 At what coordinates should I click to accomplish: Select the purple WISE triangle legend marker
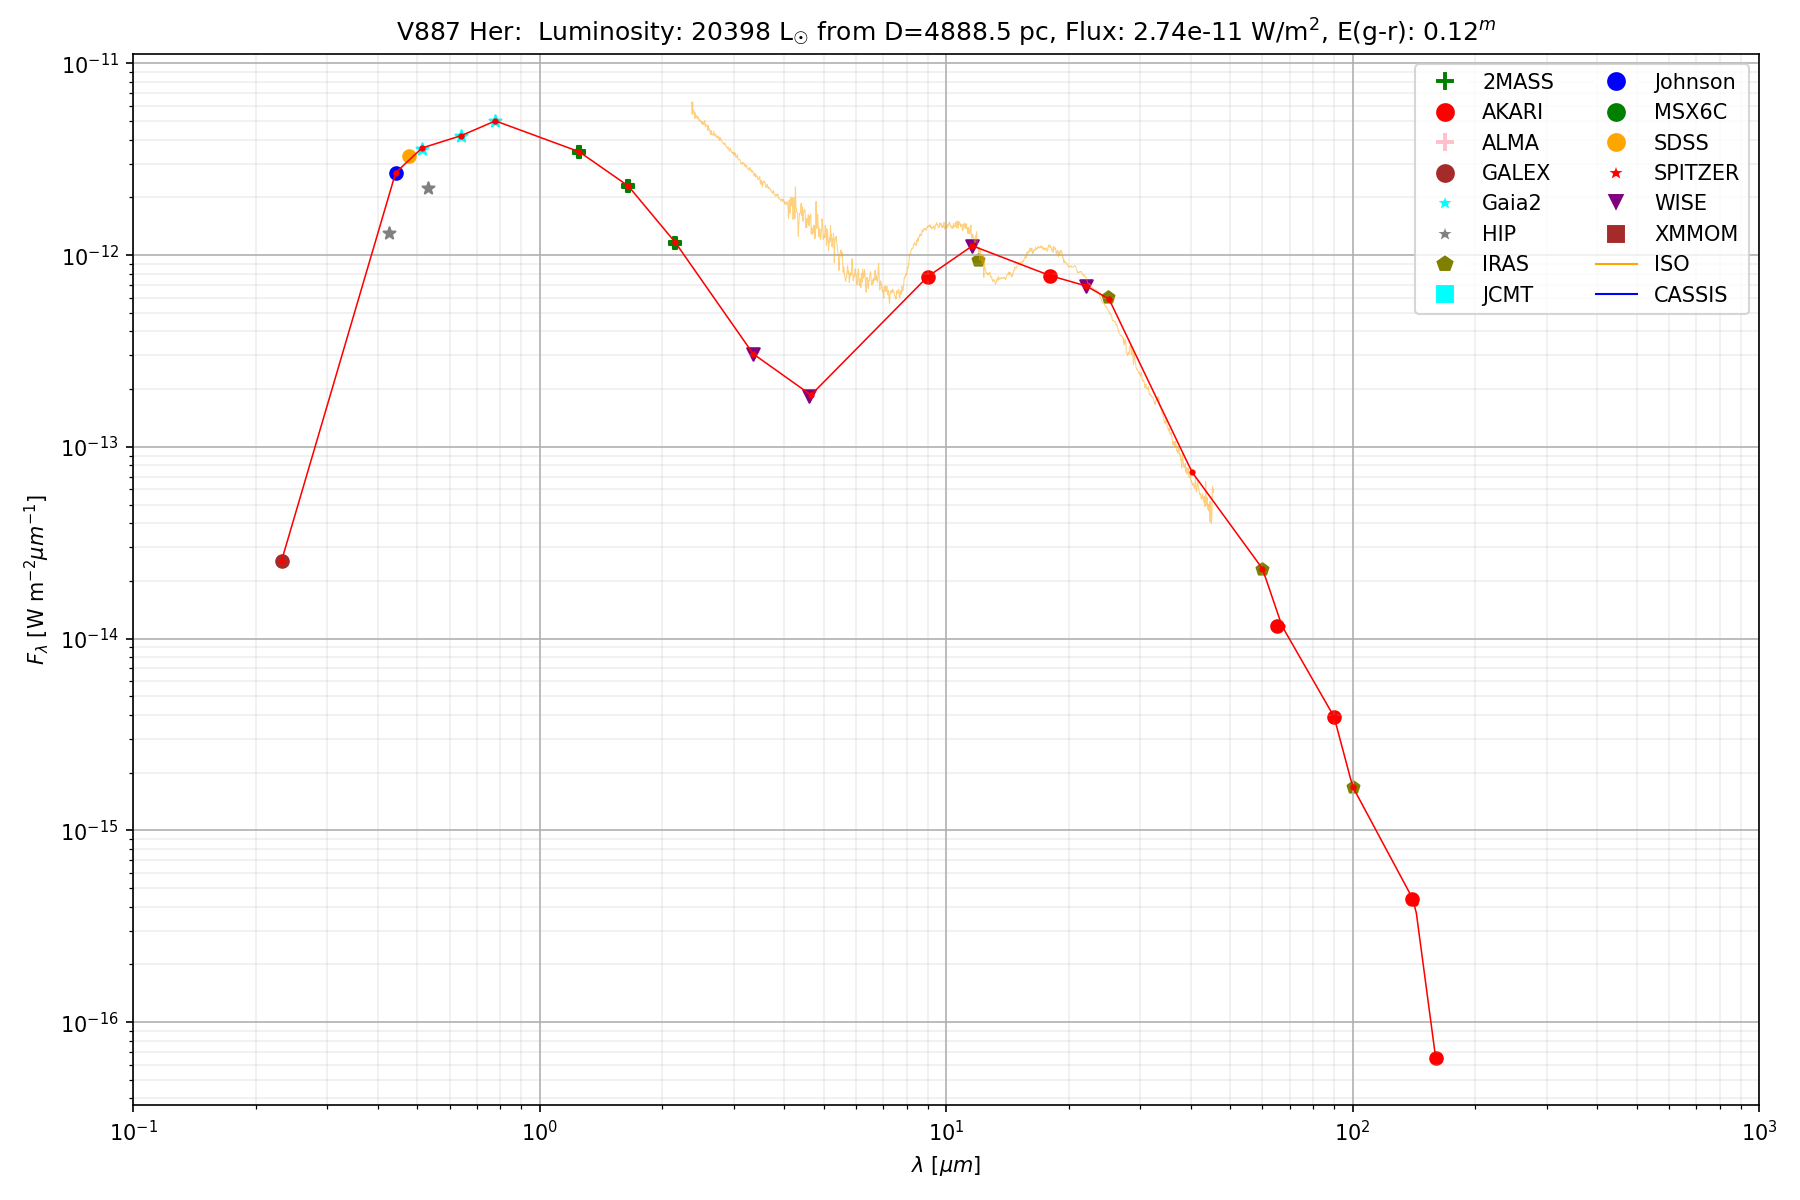(1616, 203)
